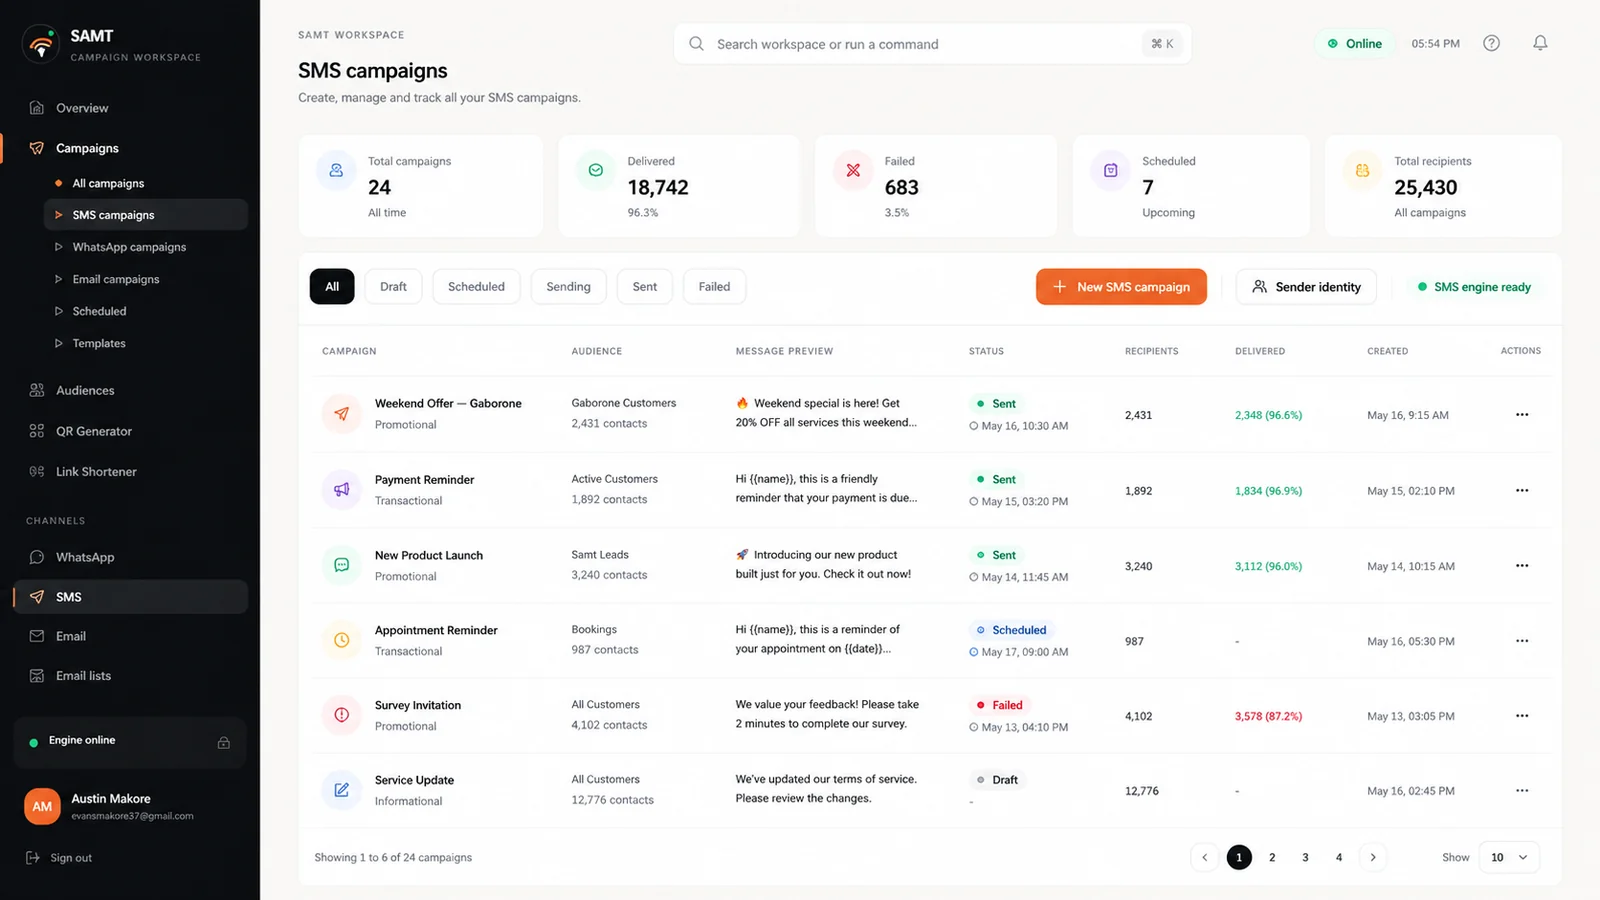Viewport: 1600px width, 900px height.
Task: Go to the WhatsApp channel
Action: click(131, 557)
